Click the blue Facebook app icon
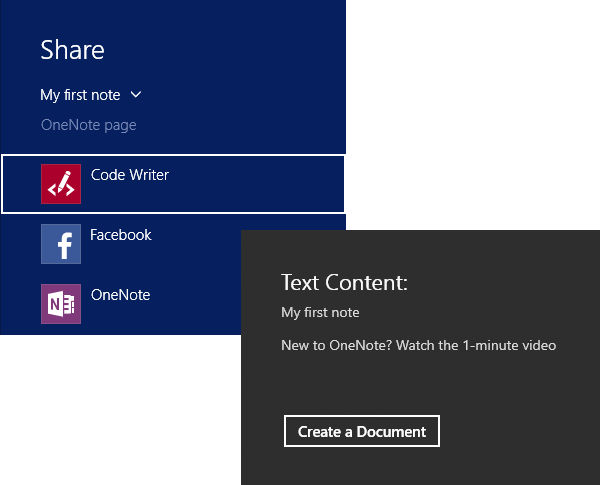600x485 pixels. tap(61, 244)
